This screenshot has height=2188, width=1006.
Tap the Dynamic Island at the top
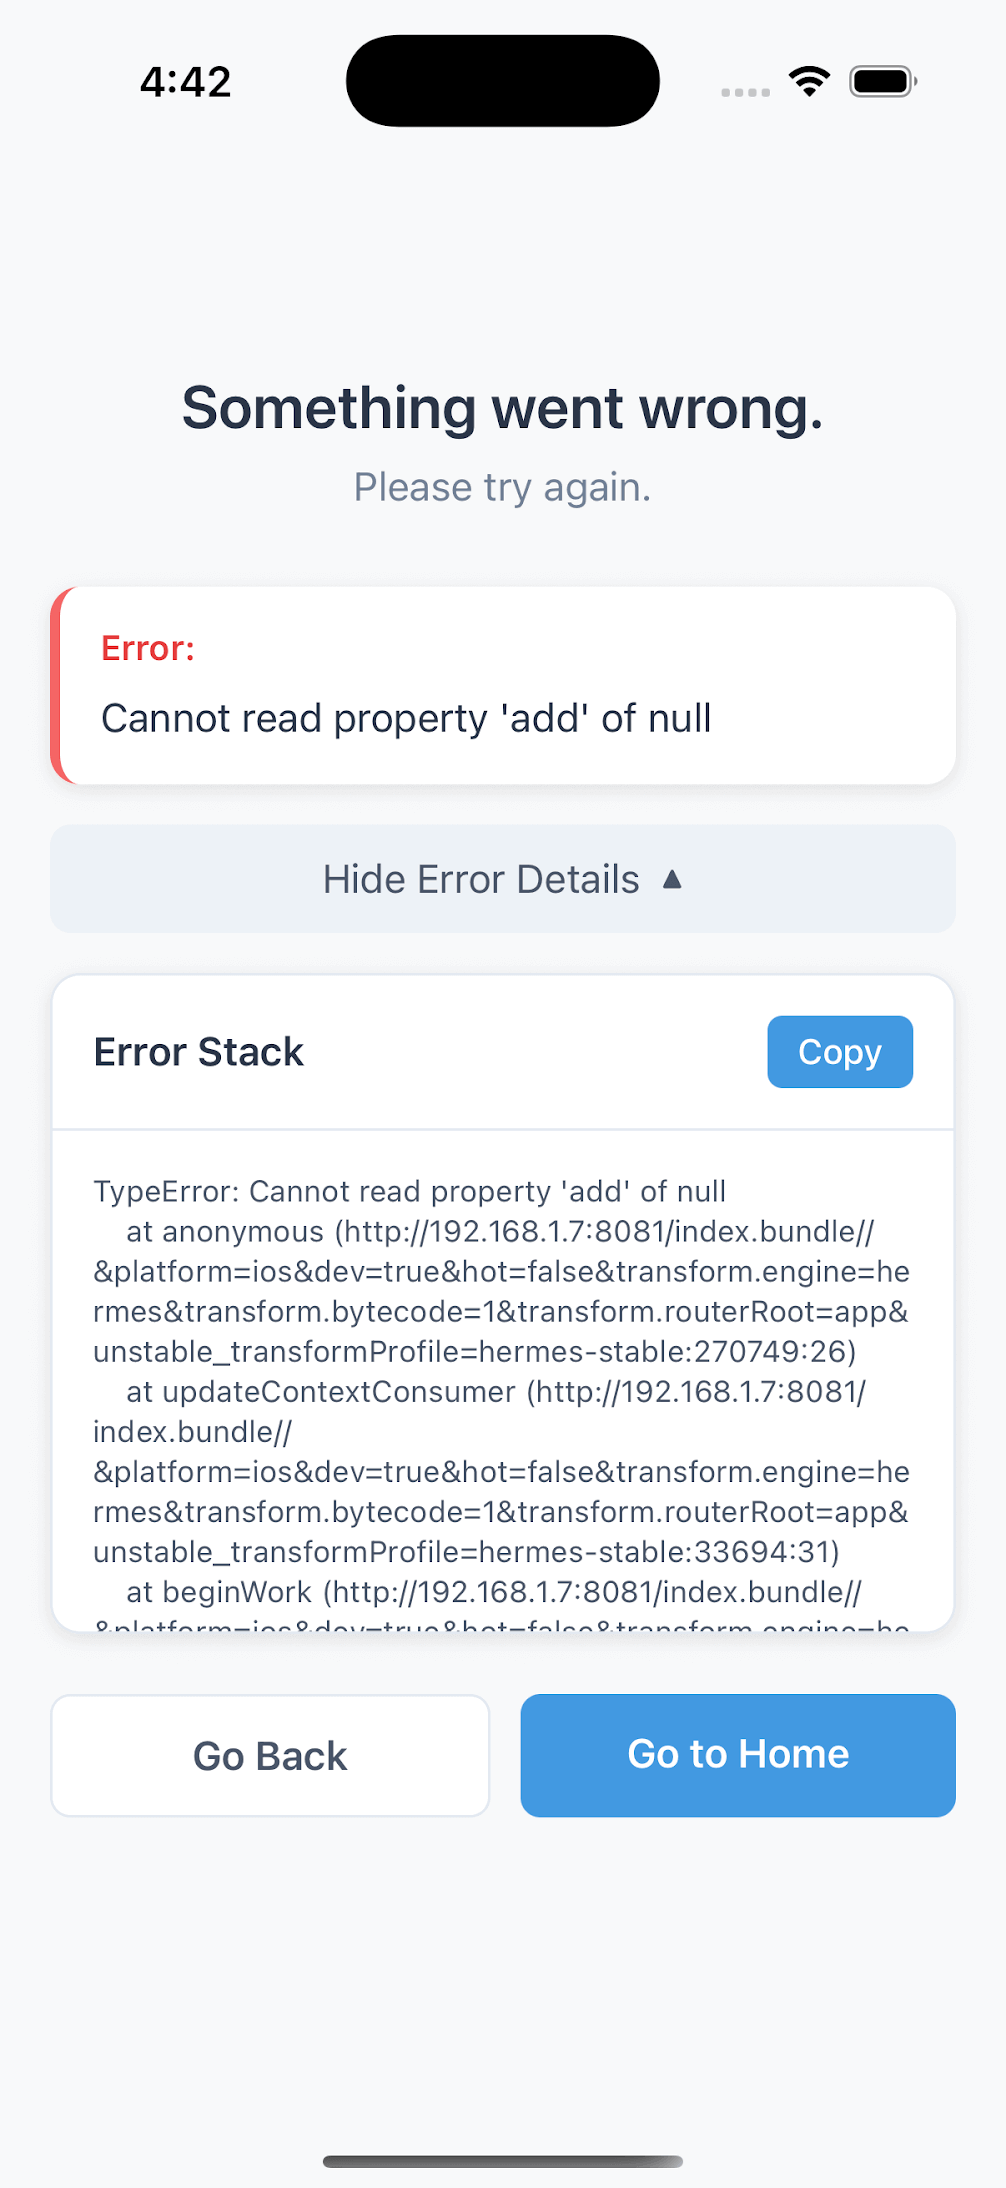502,80
